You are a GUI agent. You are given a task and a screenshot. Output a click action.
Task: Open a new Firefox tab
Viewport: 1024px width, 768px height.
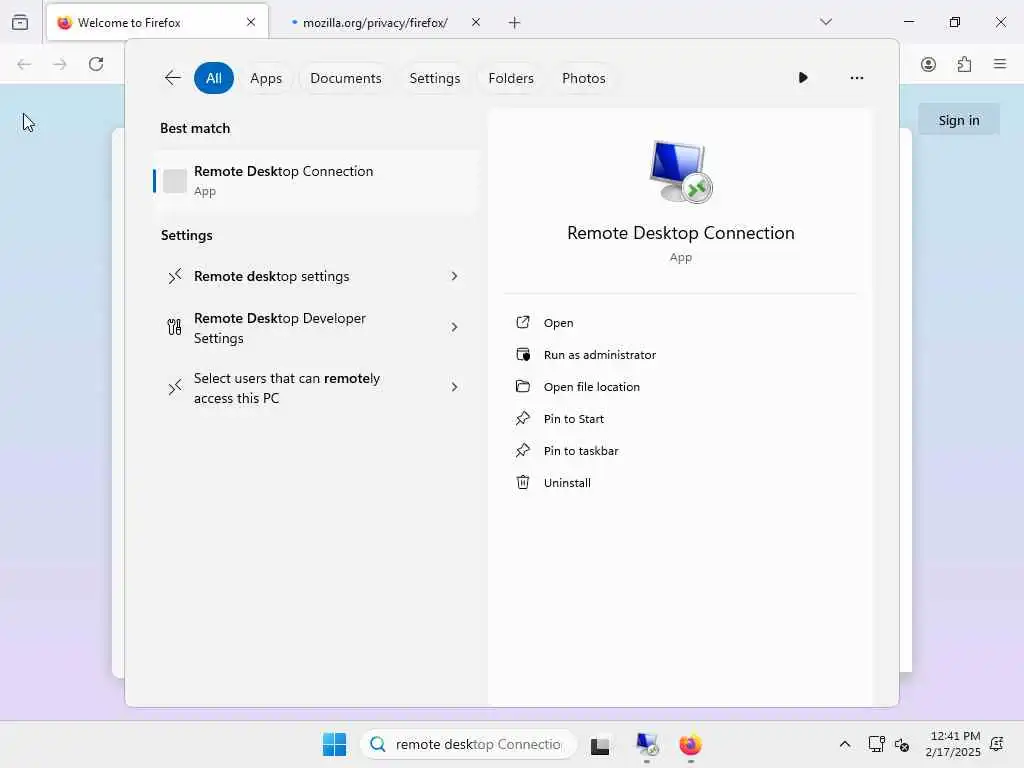(515, 23)
